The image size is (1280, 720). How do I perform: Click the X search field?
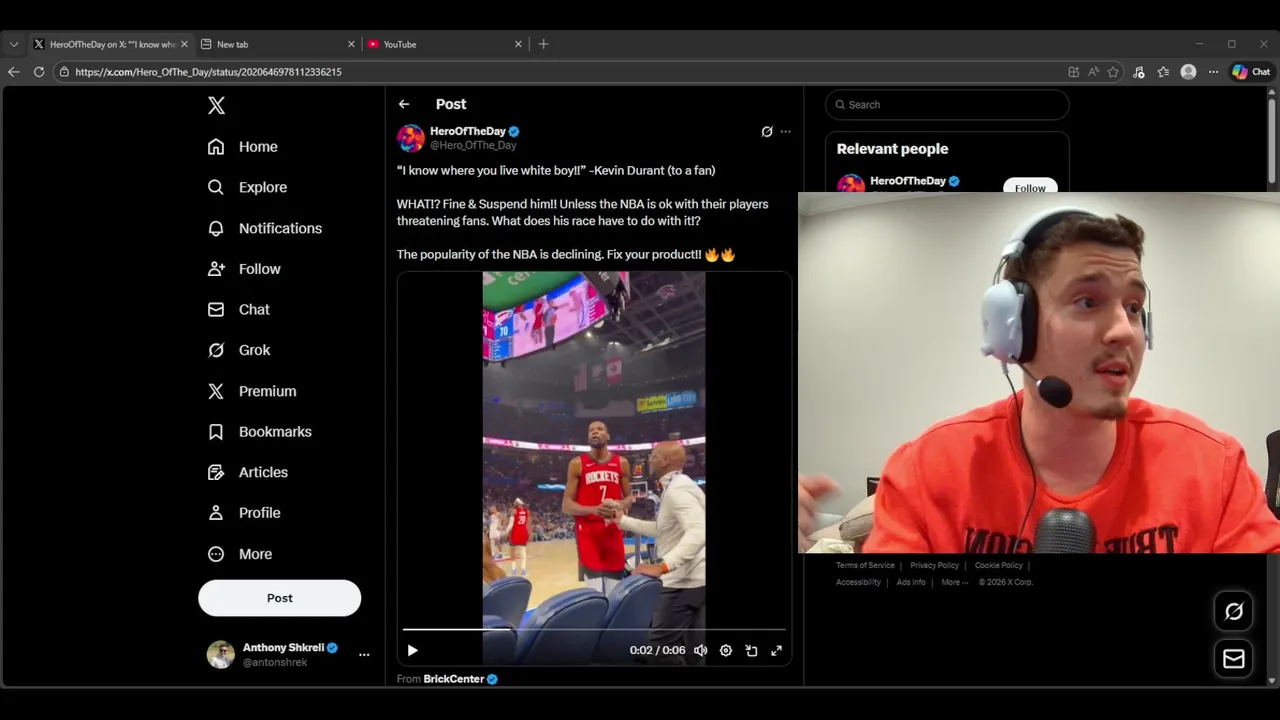tap(947, 105)
